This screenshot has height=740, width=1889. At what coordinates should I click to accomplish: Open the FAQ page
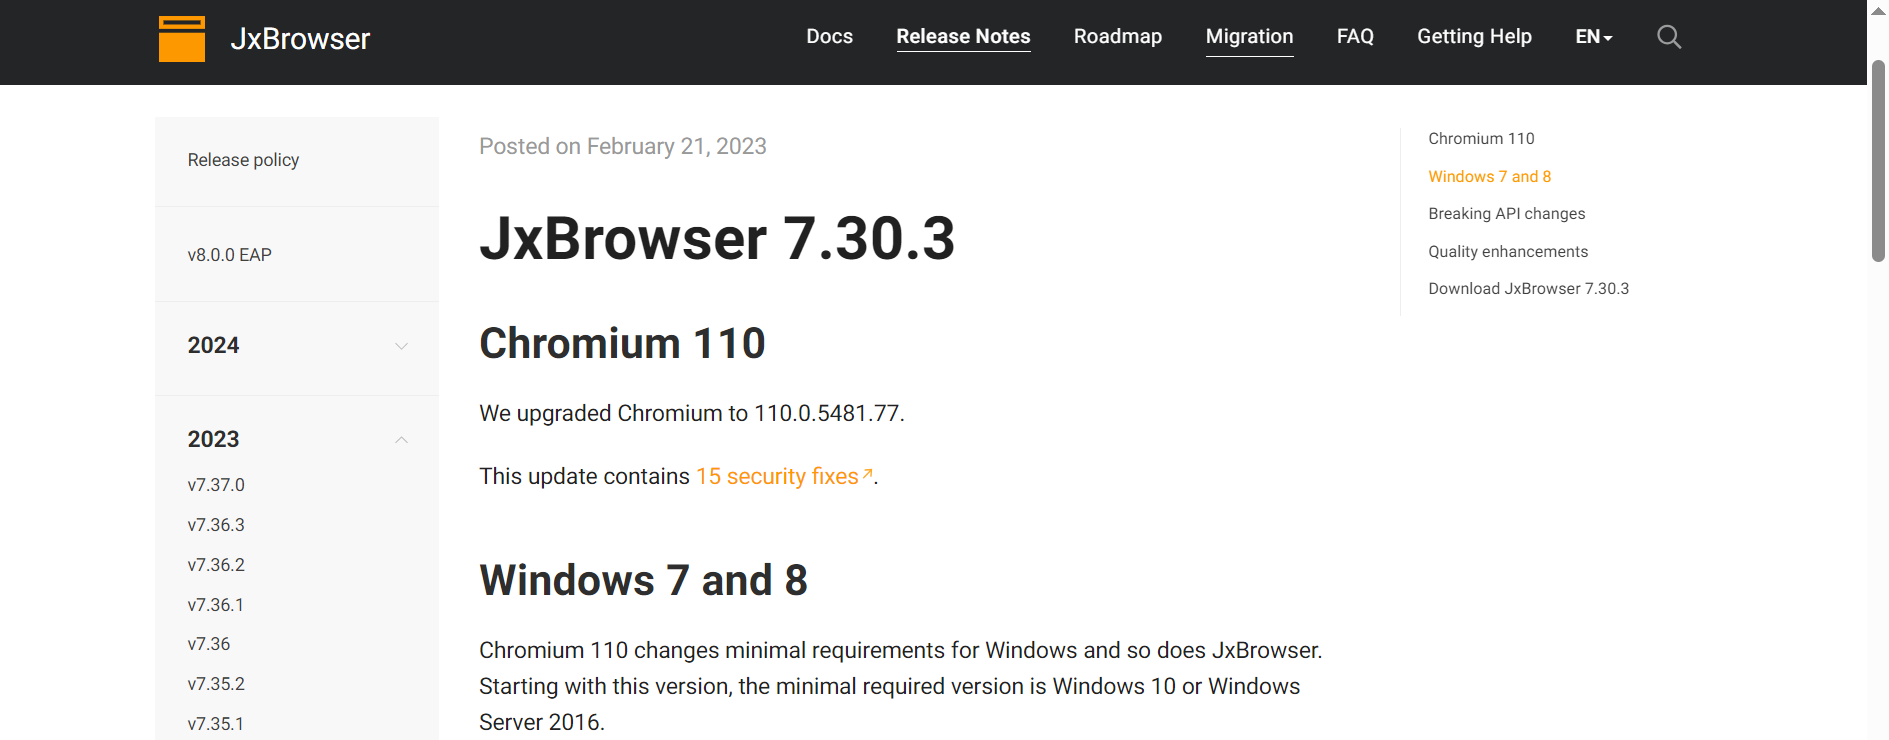click(x=1355, y=37)
